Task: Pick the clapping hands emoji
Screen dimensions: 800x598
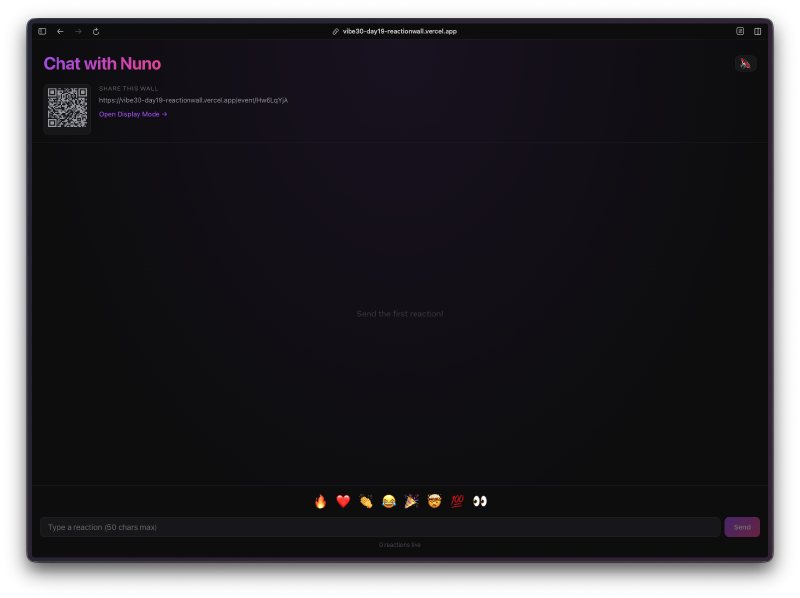Action: click(366, 501)
